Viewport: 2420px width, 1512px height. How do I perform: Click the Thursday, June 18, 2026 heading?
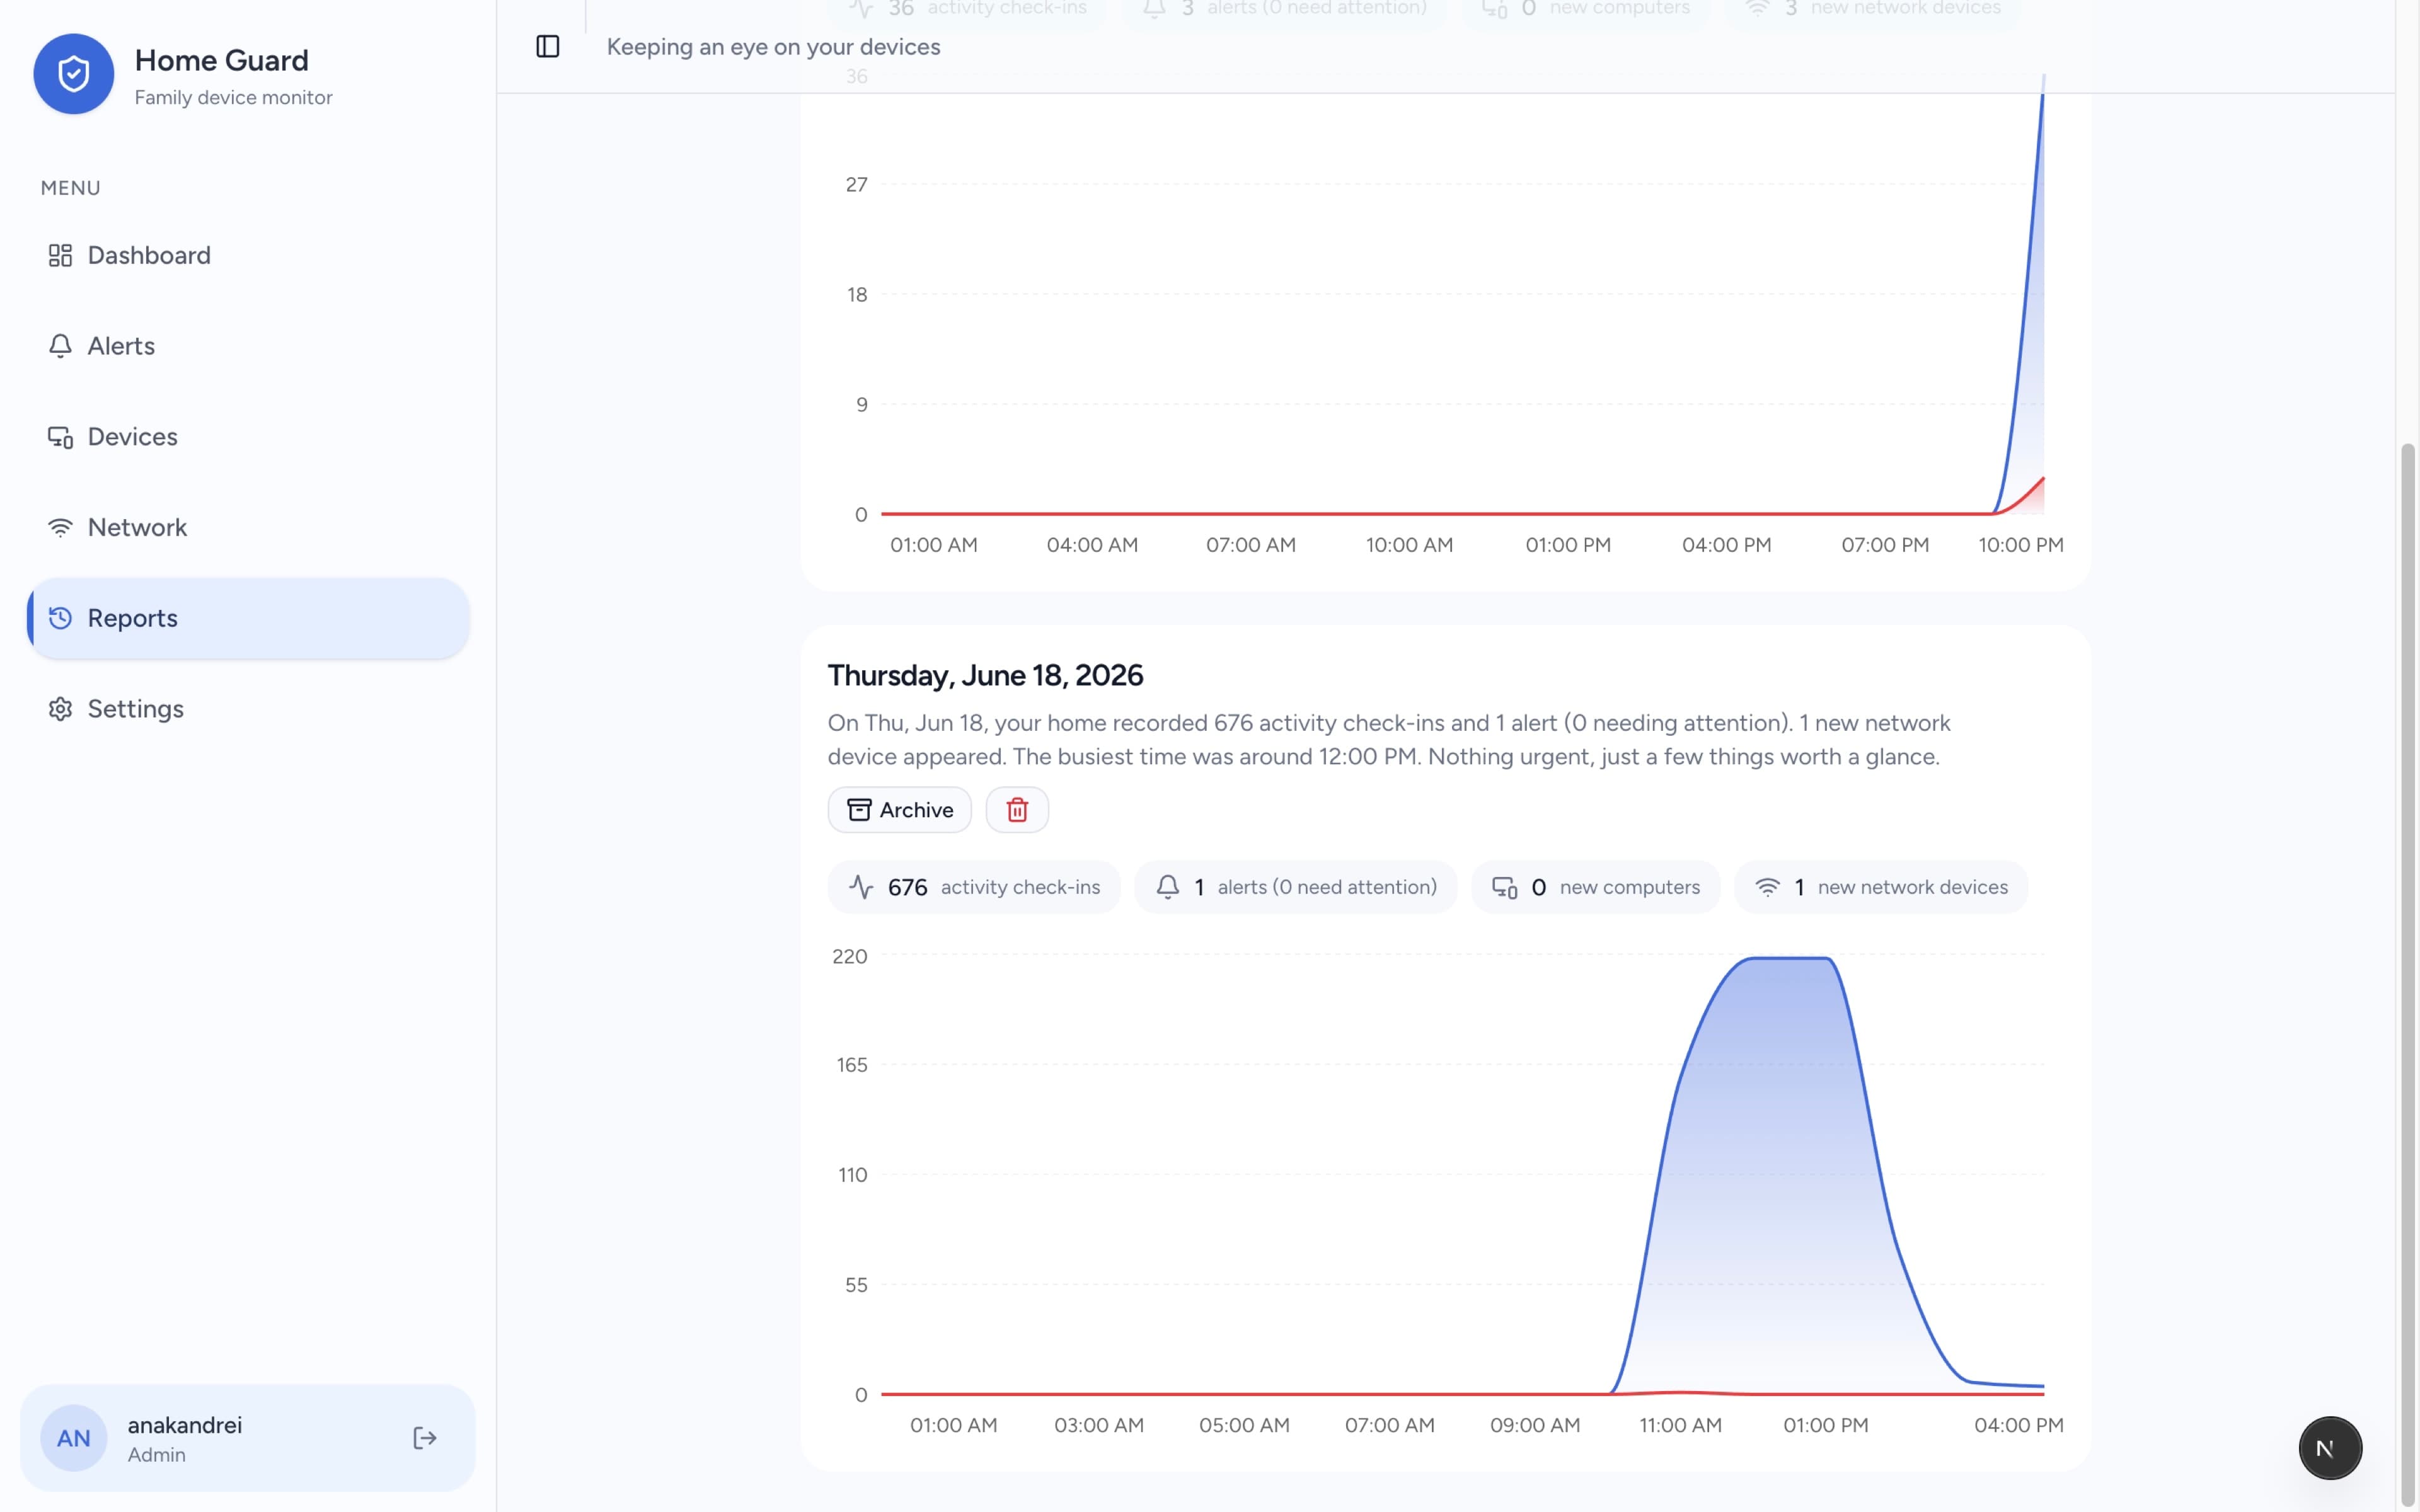pyautogui.click(x=985, y=676)
